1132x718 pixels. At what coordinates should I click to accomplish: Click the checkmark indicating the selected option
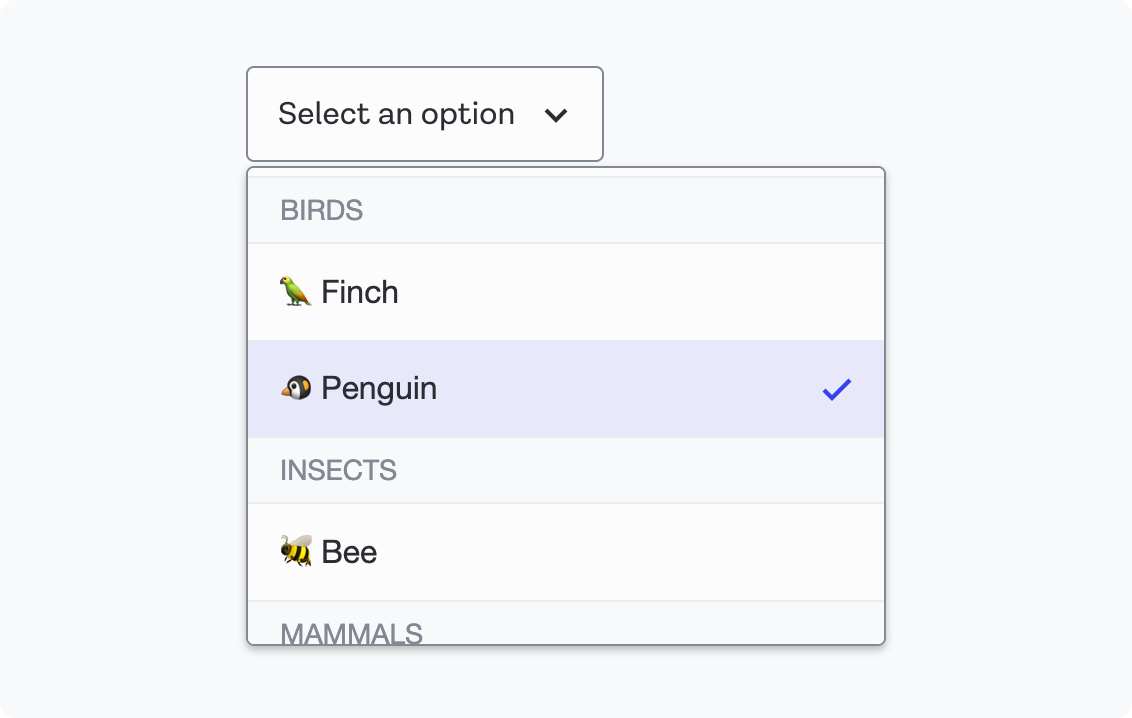coord(838,390)
